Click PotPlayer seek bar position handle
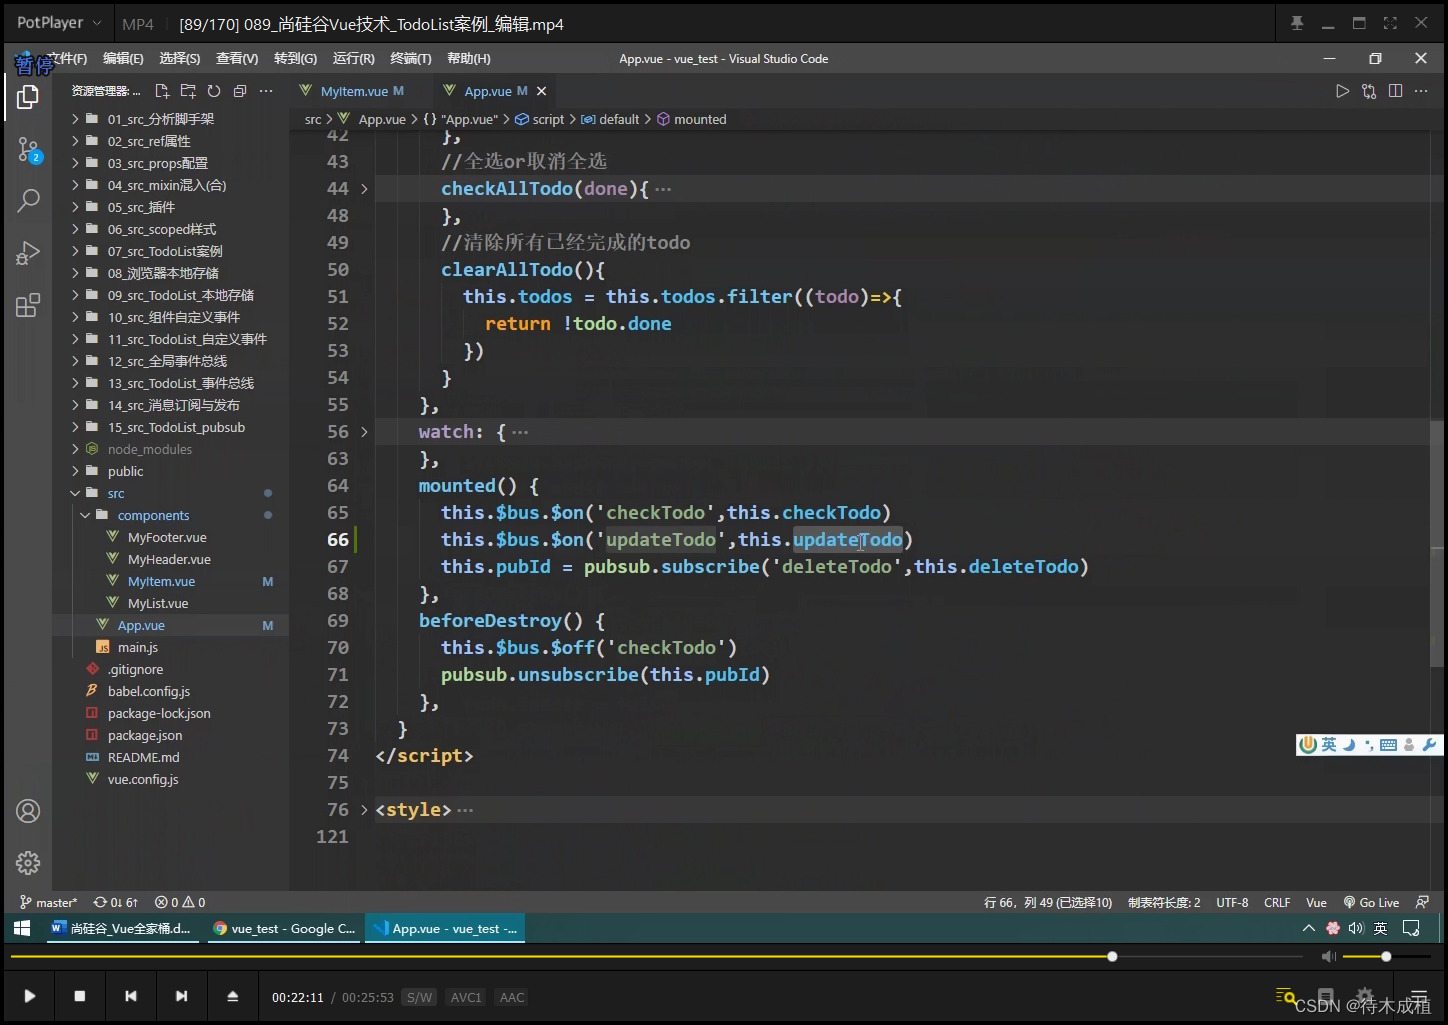1448x1025 pixels. click(1112, 957)
